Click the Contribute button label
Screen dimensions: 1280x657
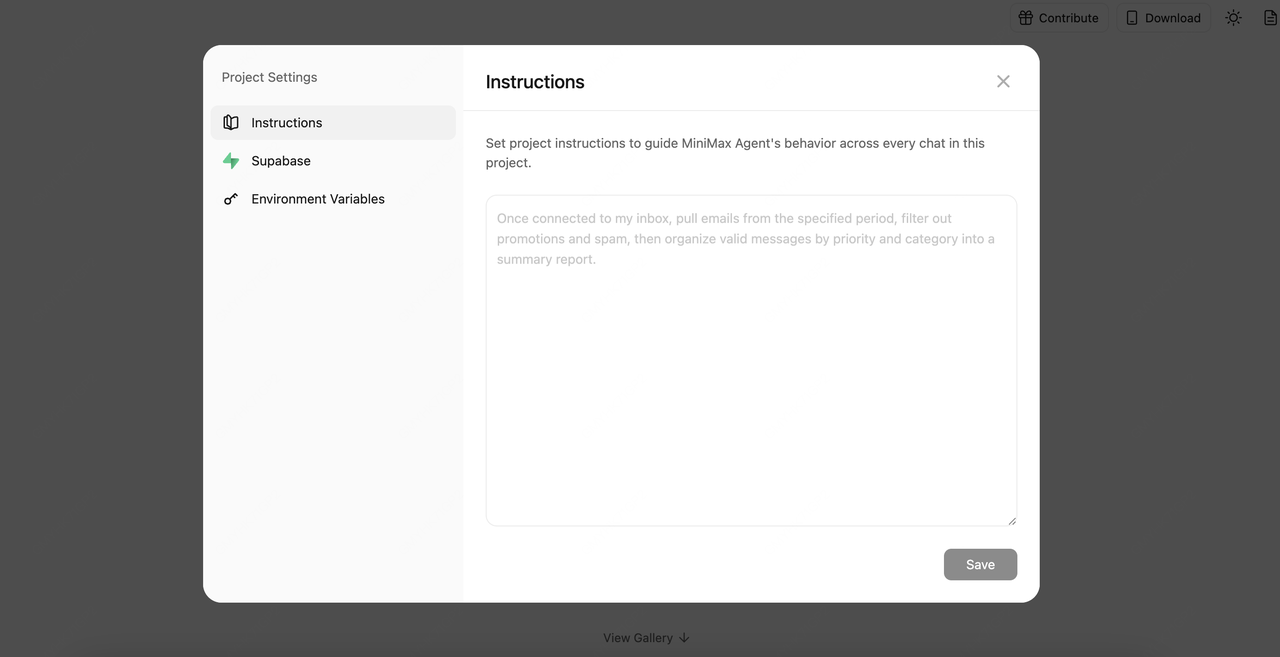tap(1068, 18)
